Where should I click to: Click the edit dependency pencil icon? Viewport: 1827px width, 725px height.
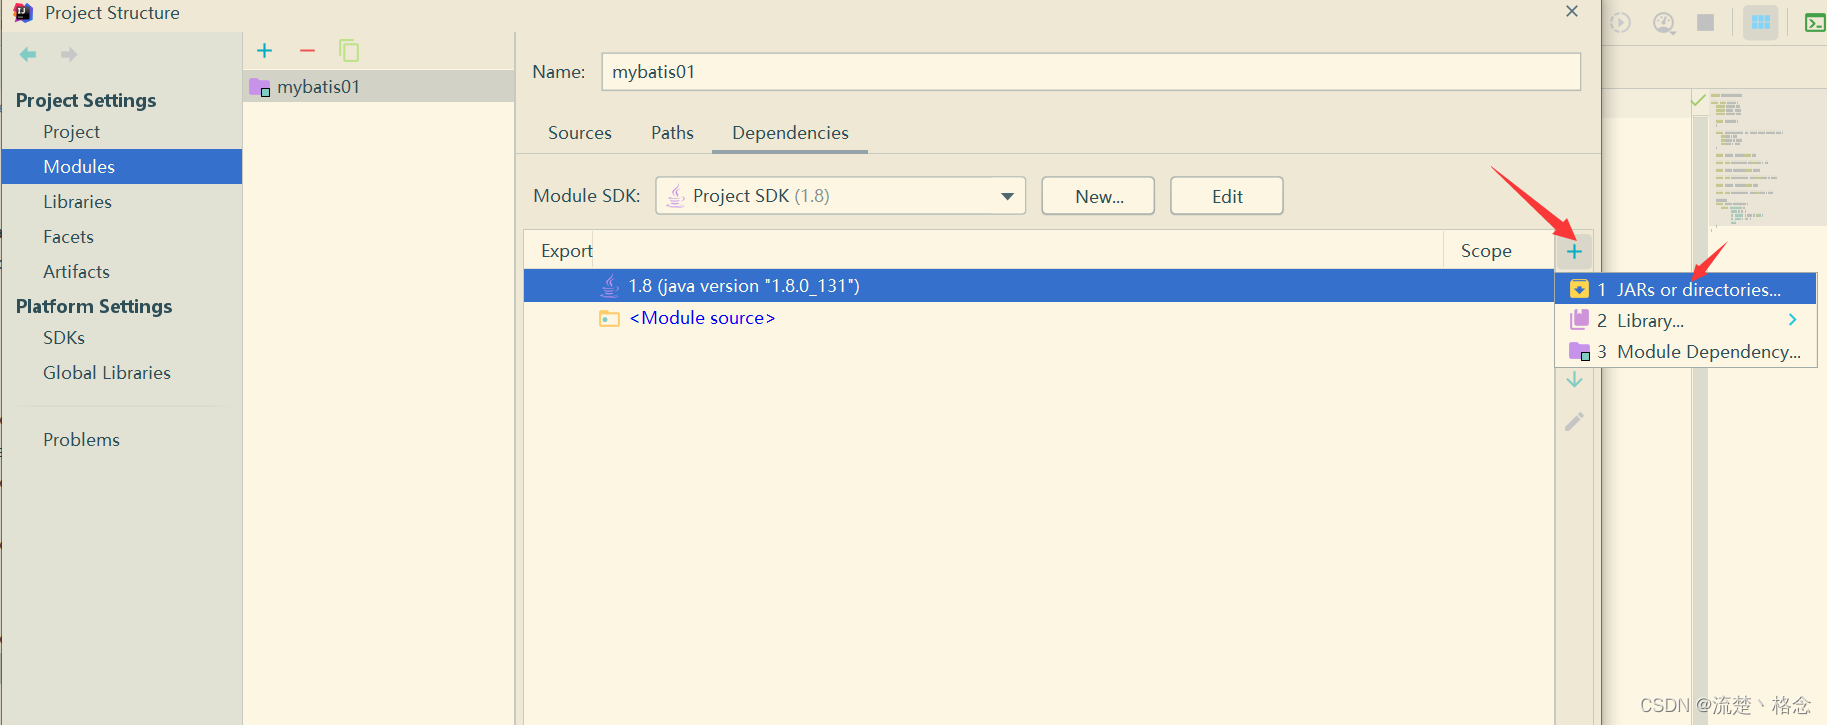1574,422
